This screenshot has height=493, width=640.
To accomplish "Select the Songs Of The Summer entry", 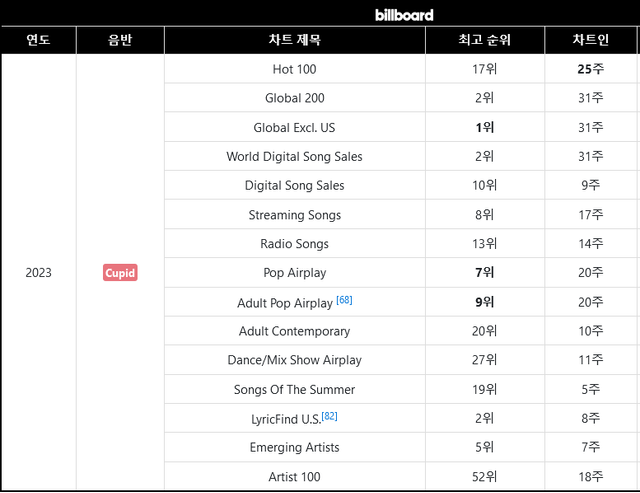I will [x=294, y=389].
